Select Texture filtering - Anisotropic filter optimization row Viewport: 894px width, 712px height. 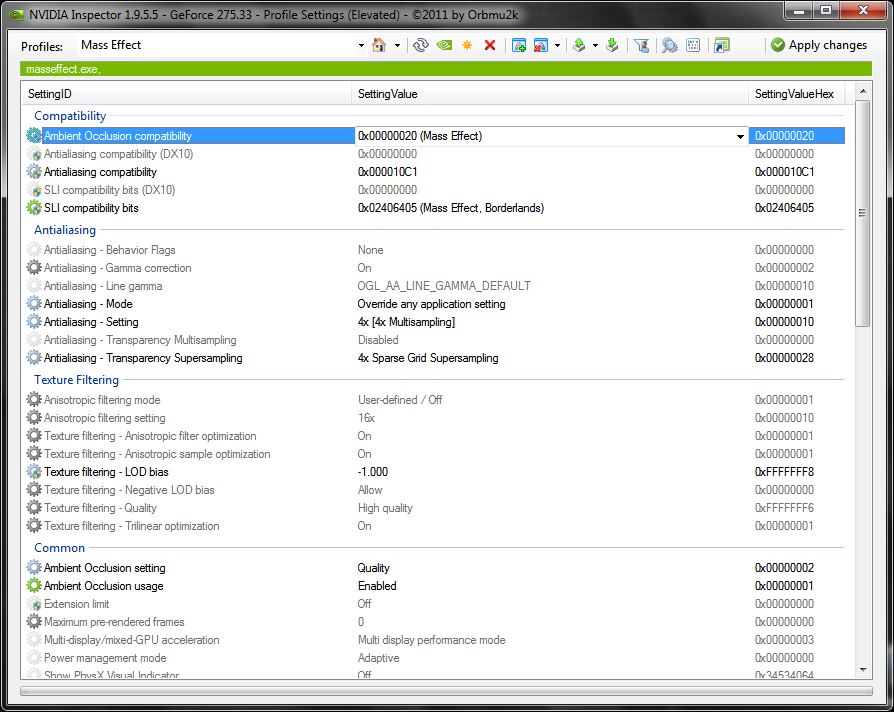(x=434, y=436)
